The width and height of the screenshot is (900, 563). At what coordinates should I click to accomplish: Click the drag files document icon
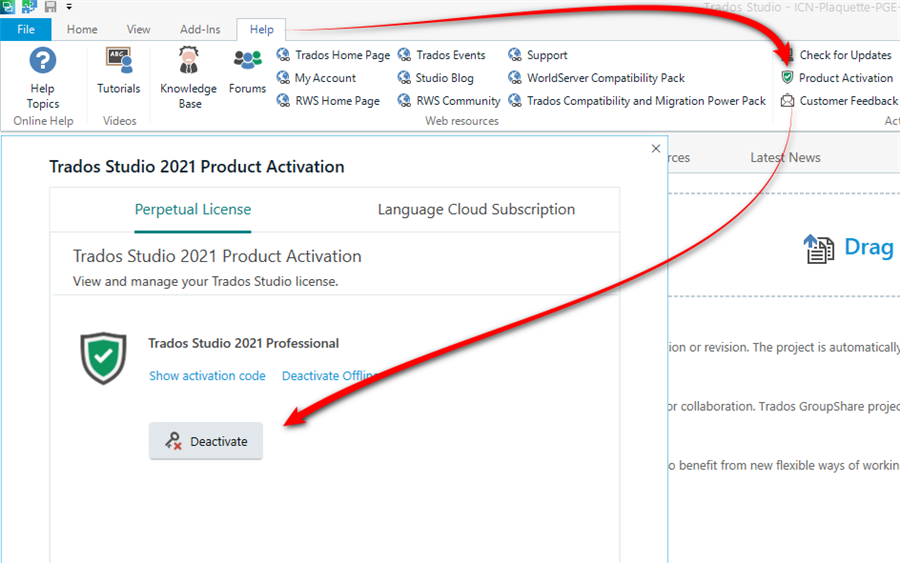click(x=818, y=249)
